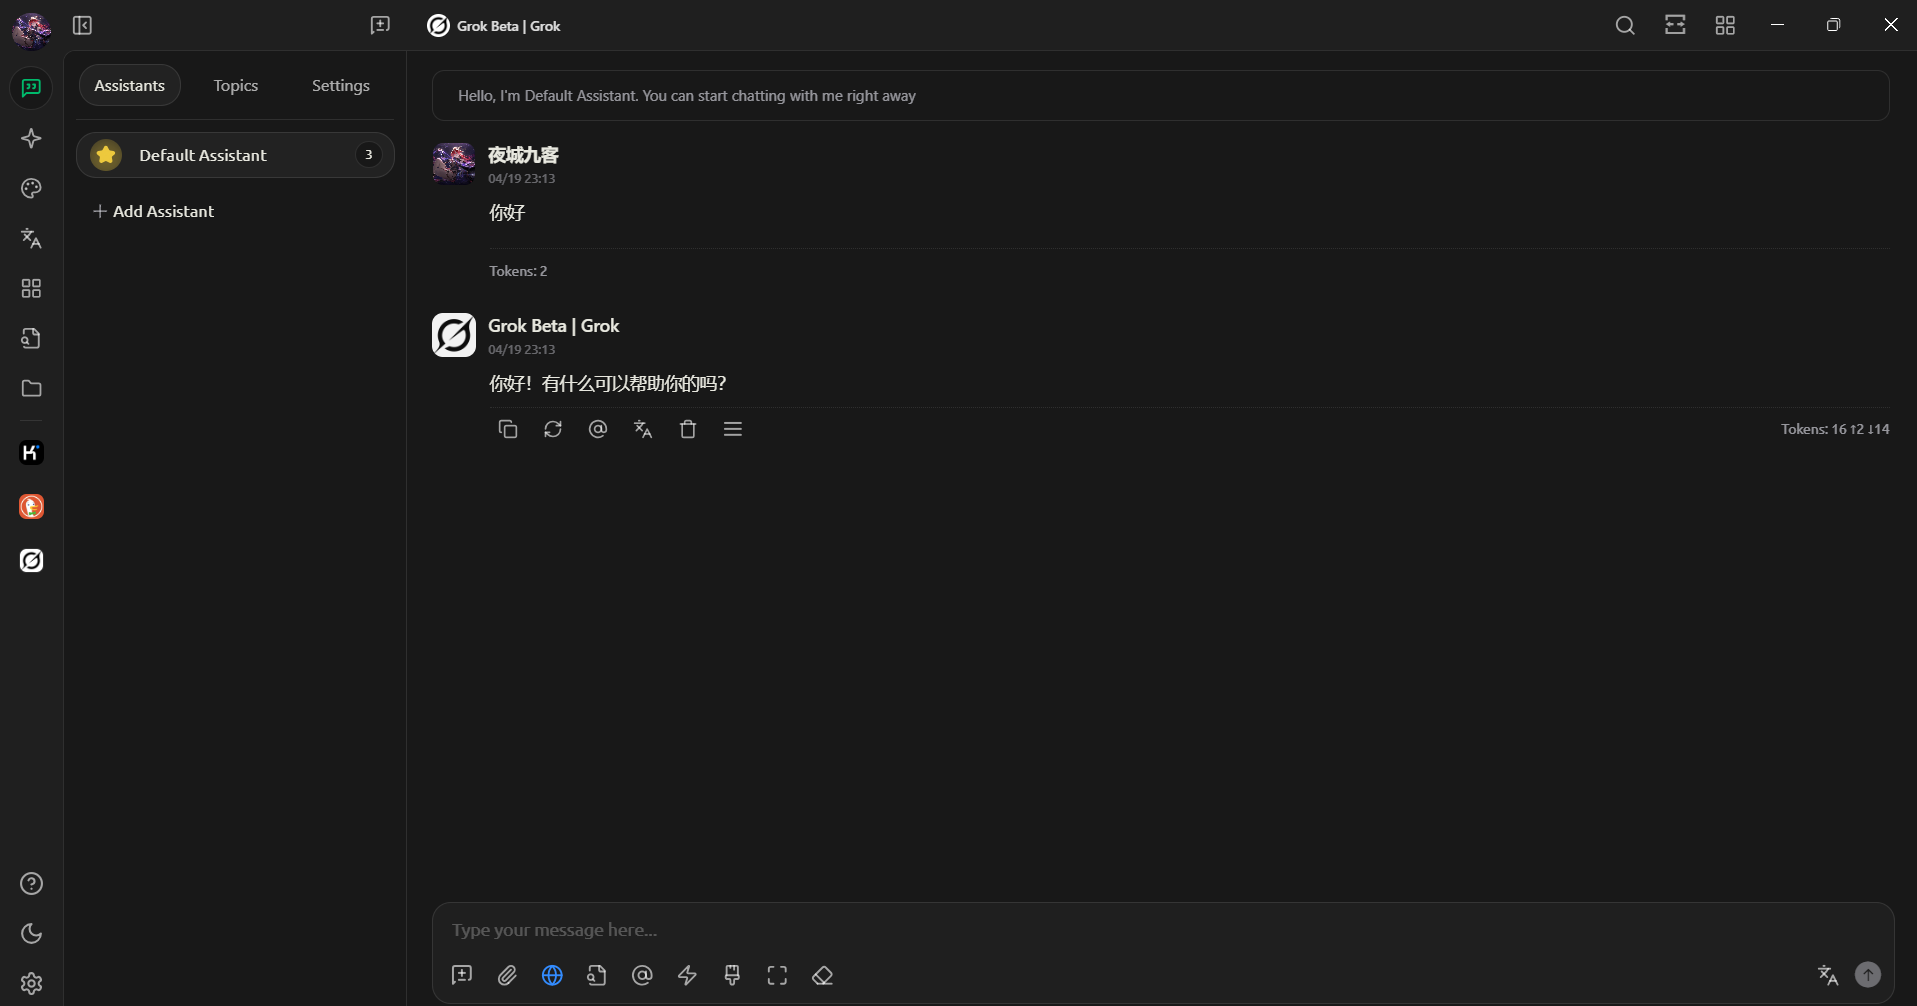Screen dimensions: 1917x1006
Task: Click the Default Assistant star emoji icon
Action: (x=106, y=155)
